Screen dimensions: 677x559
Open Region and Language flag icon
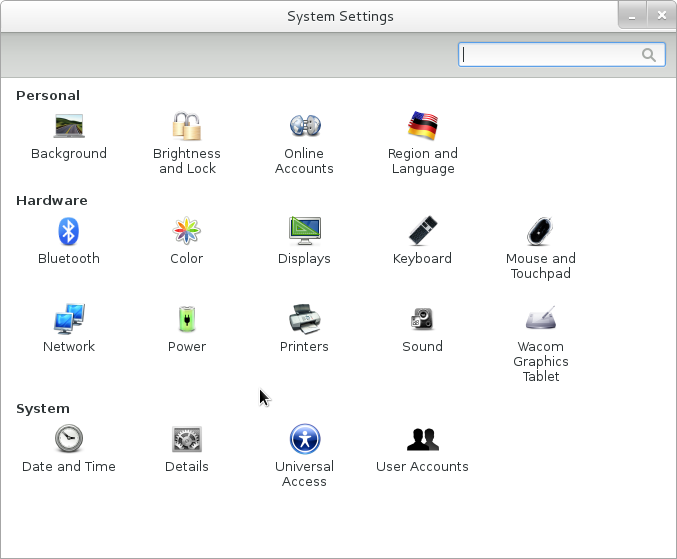(x=423, y=126)
